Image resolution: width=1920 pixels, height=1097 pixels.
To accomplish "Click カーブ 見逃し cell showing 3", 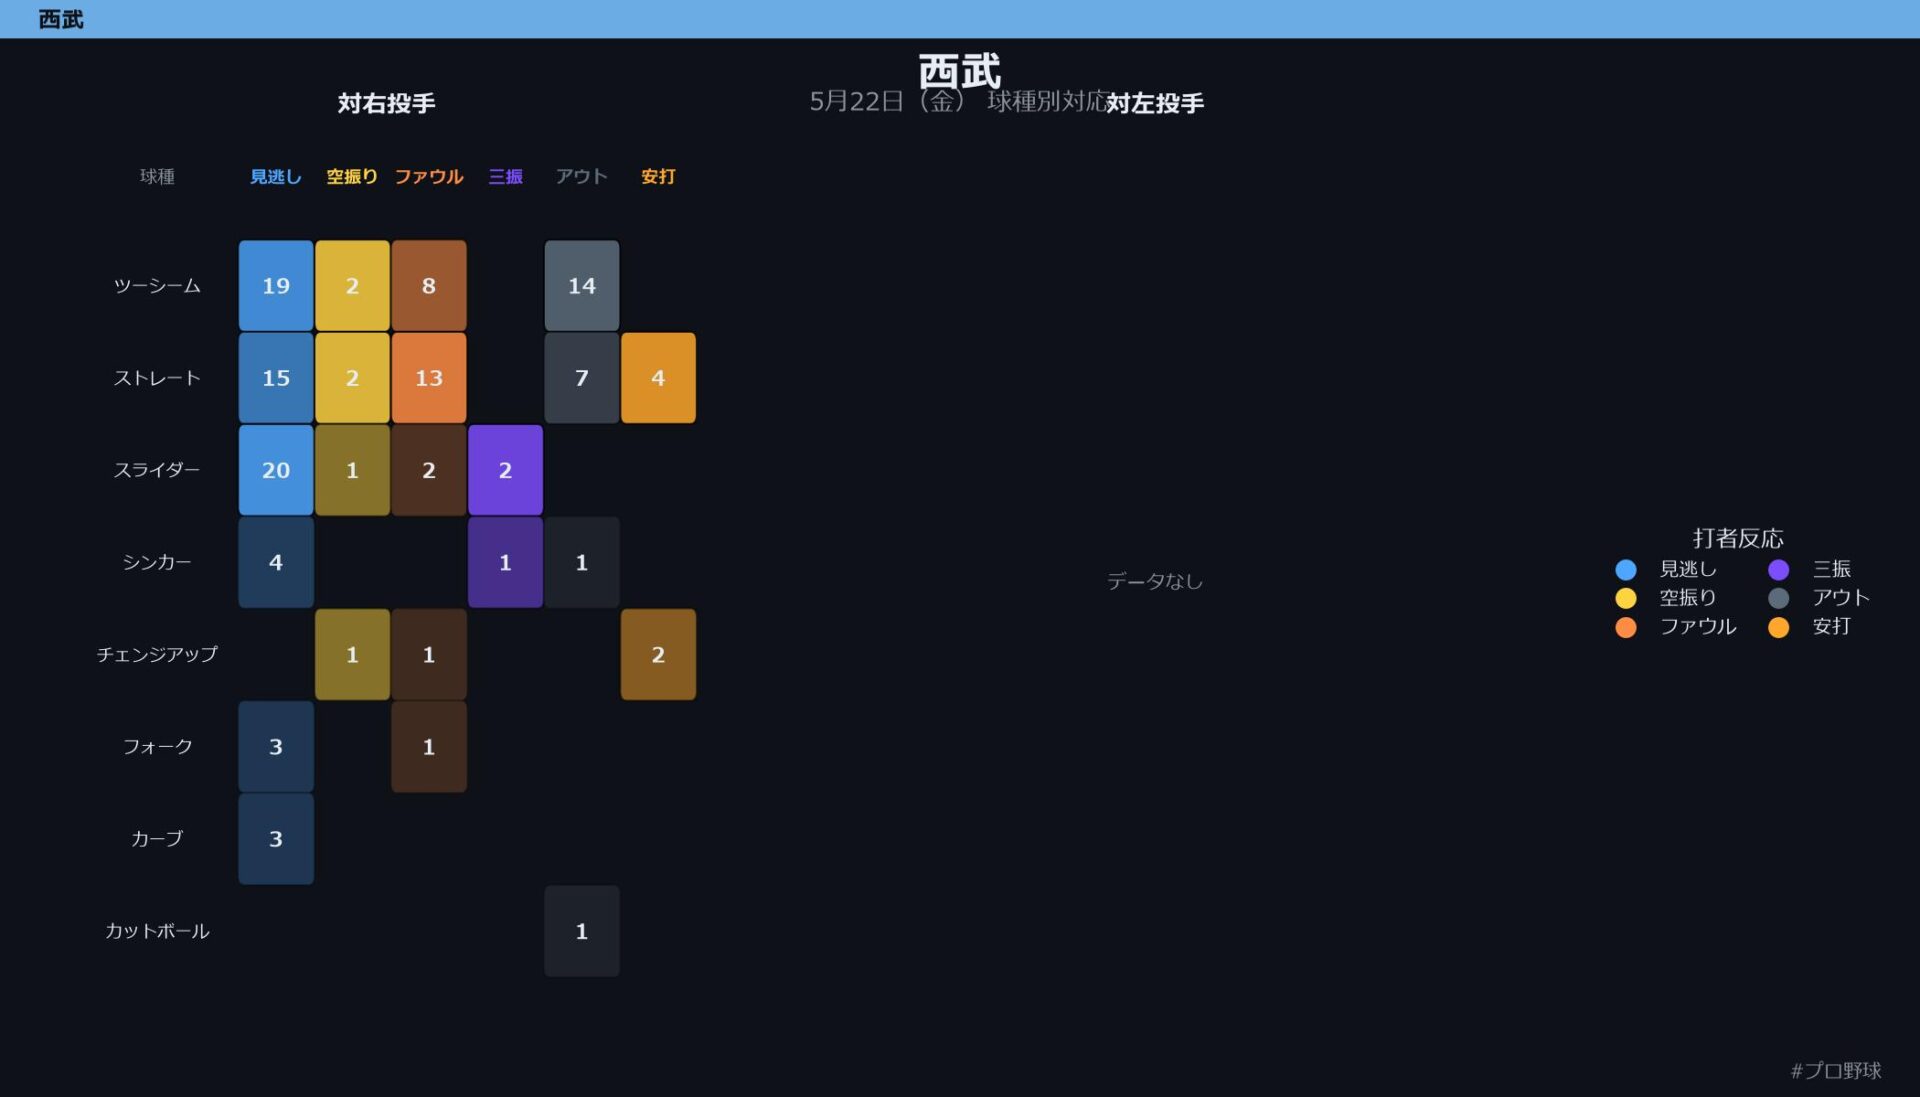I will tap(276, 839).
